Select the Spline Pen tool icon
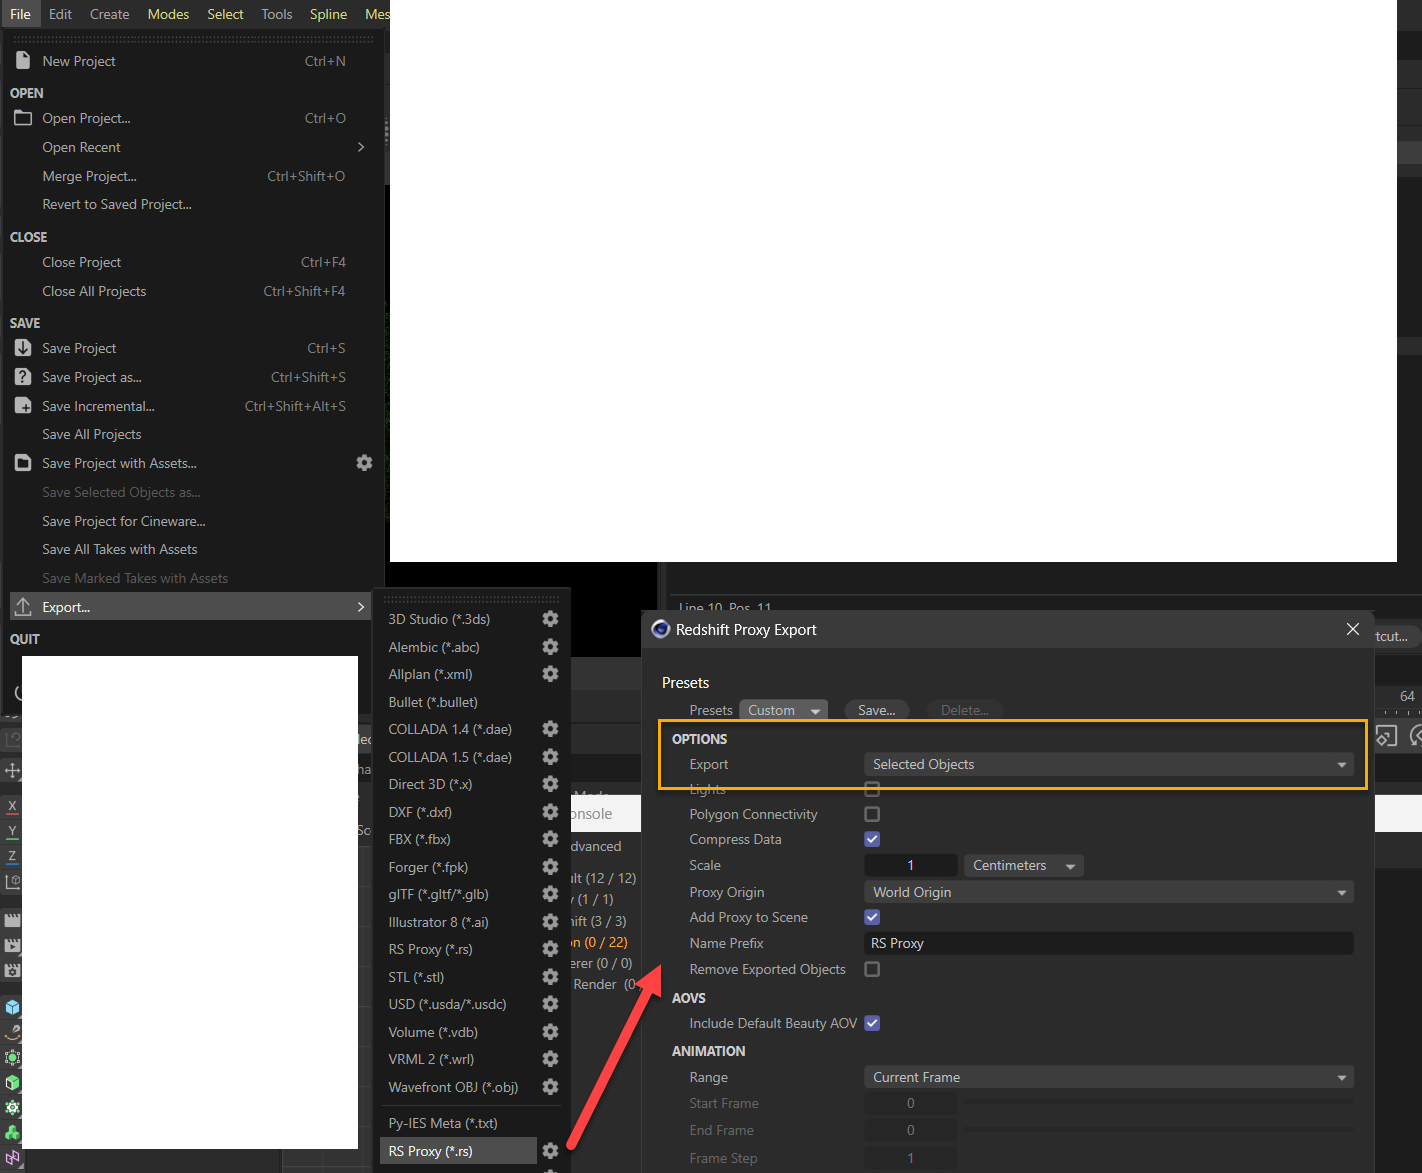1422x1173 pixels. (12, 1032)
